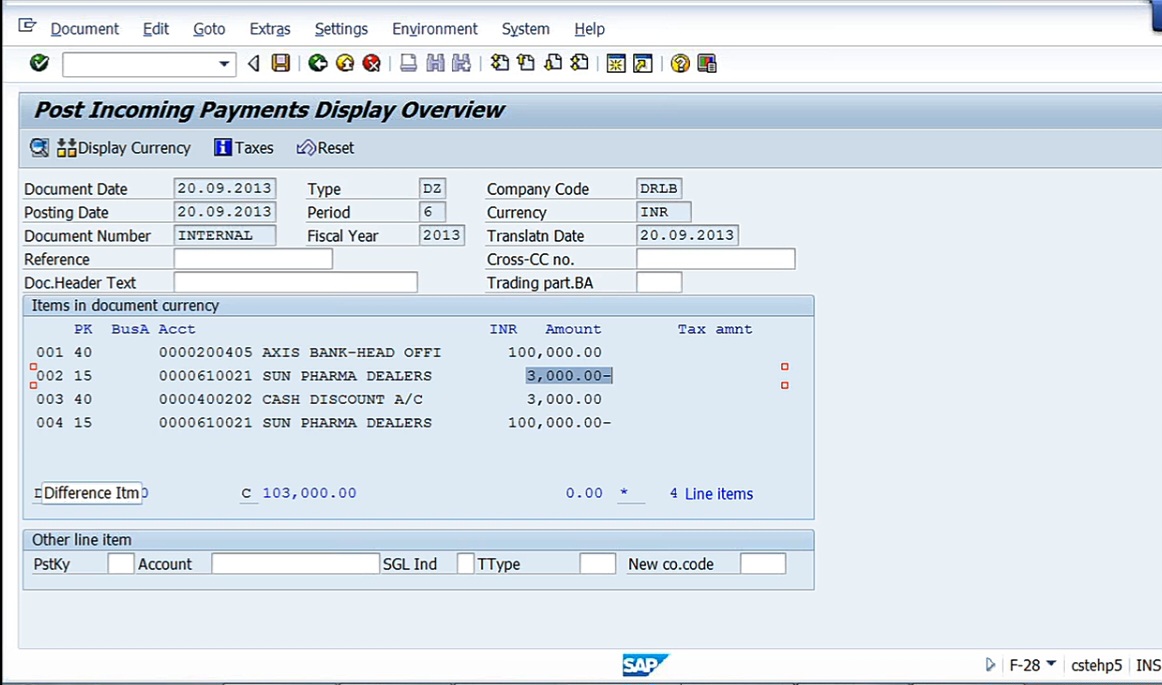Click the Posting Date field value
The image size is (1162, 685).
pyautogui.click(x=225, y=212)
